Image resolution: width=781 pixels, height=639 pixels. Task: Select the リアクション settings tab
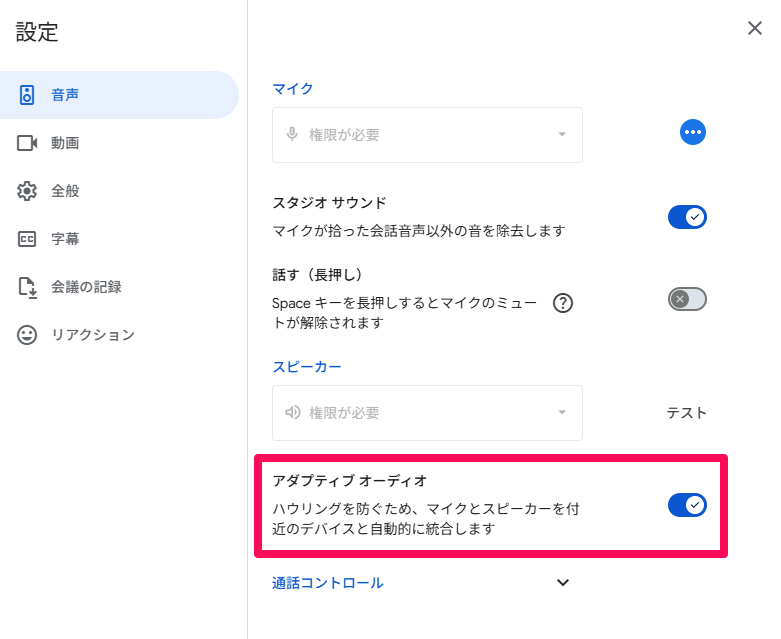tap(119, 335)
